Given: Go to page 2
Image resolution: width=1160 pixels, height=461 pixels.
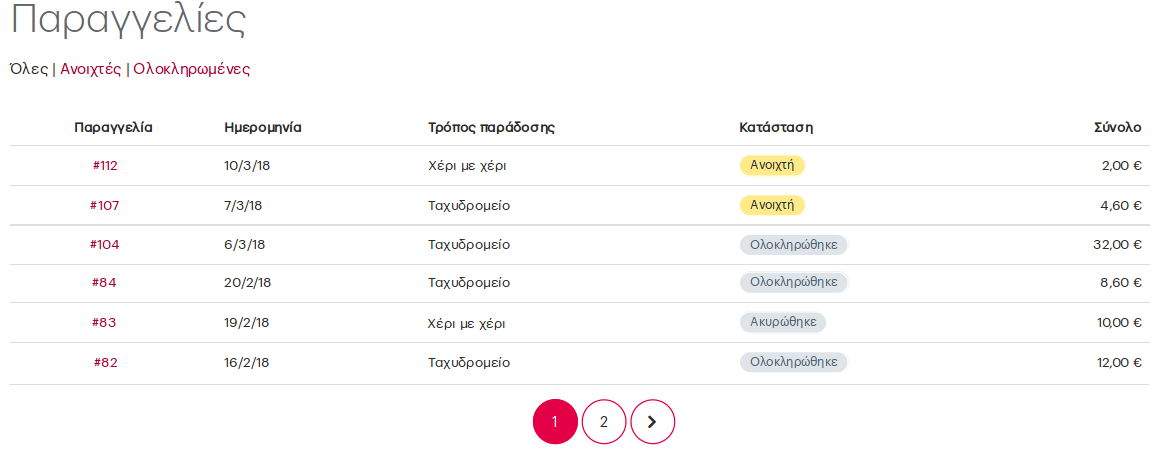Looking at the screenshot, I should (x=604, y=422).
